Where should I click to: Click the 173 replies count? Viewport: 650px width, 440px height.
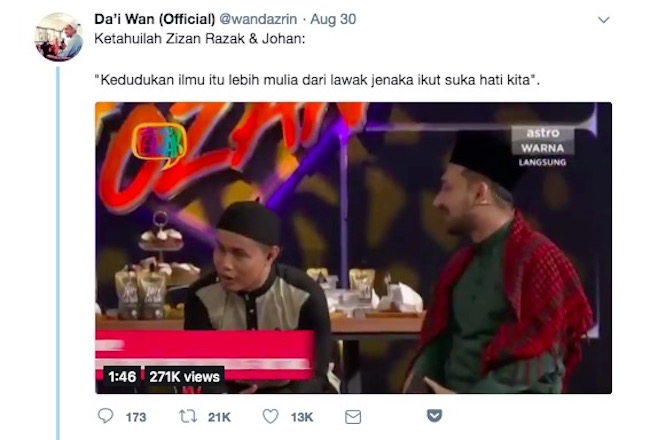tap(136, 417)
